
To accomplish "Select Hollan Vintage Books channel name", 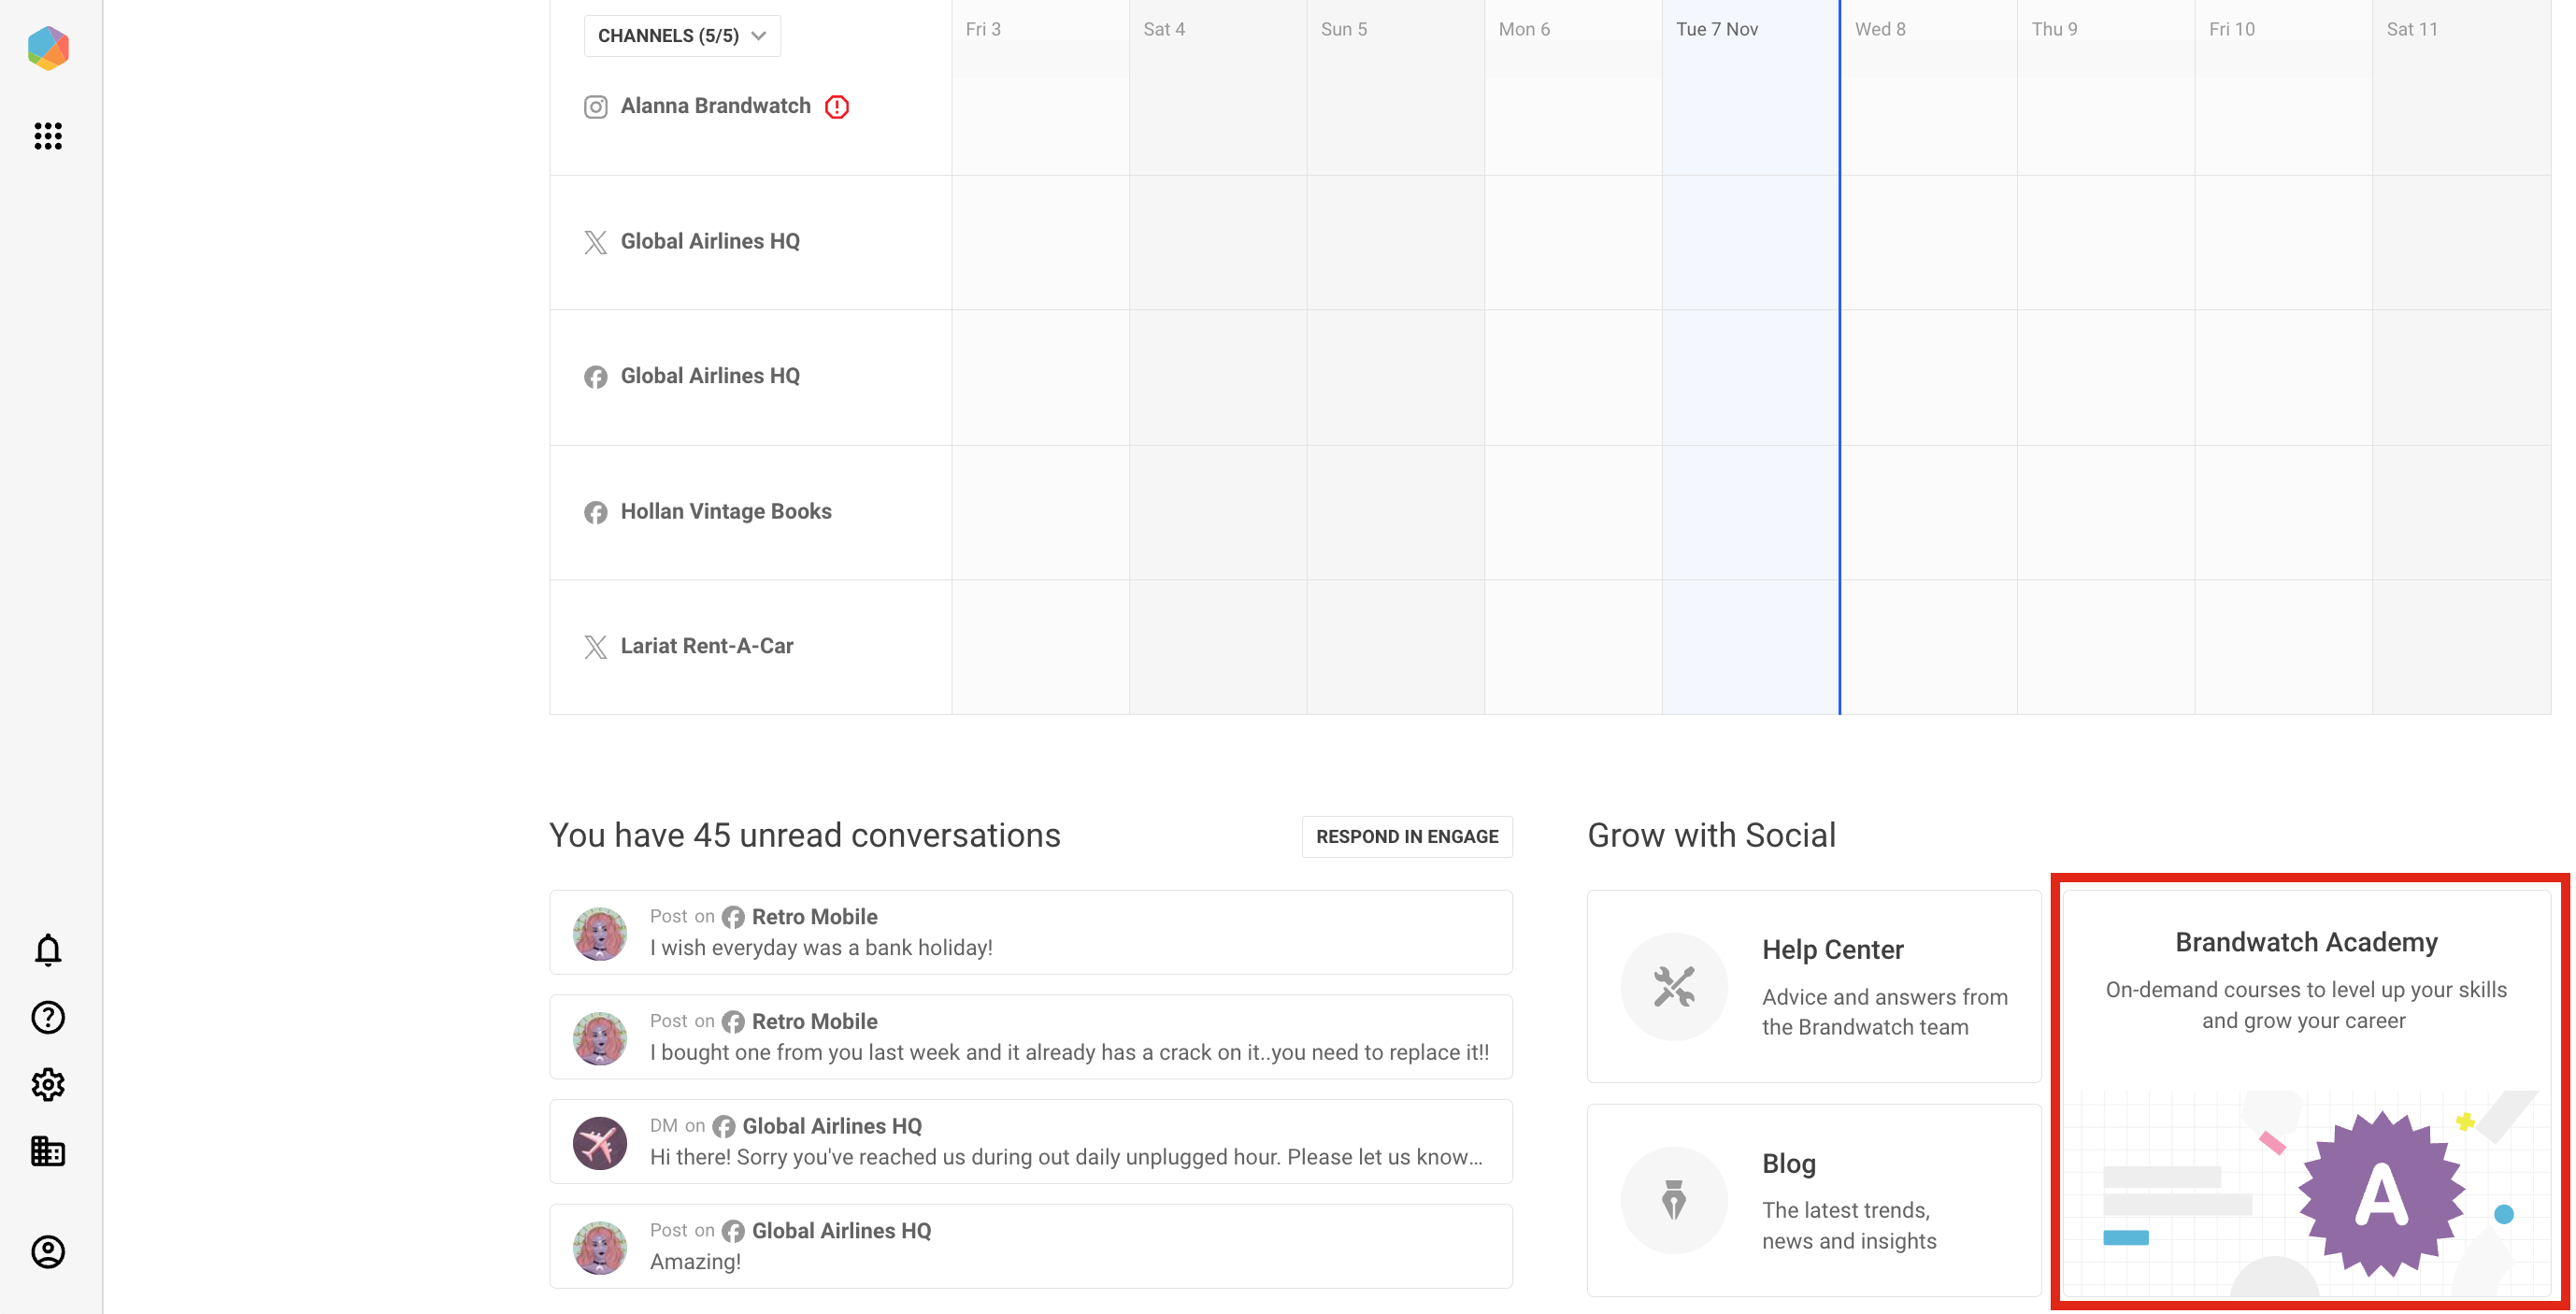I will pos(725,511).
